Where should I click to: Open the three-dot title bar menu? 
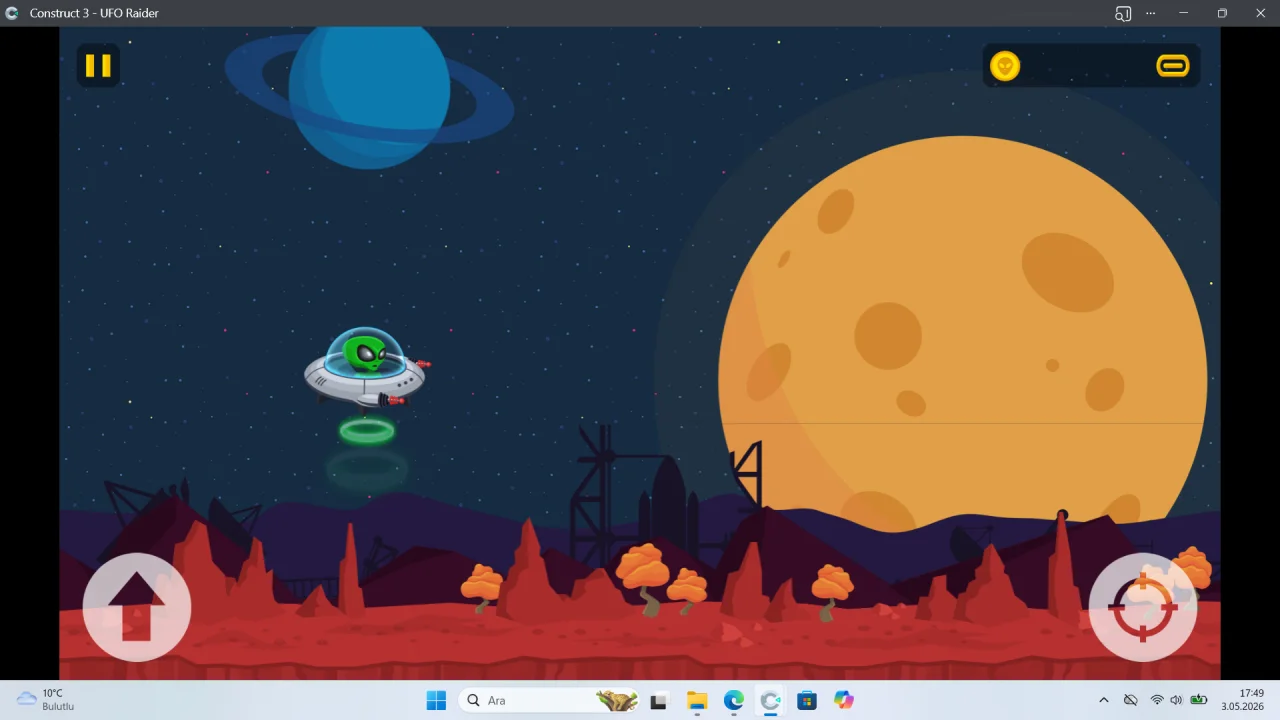point(1151,13)
